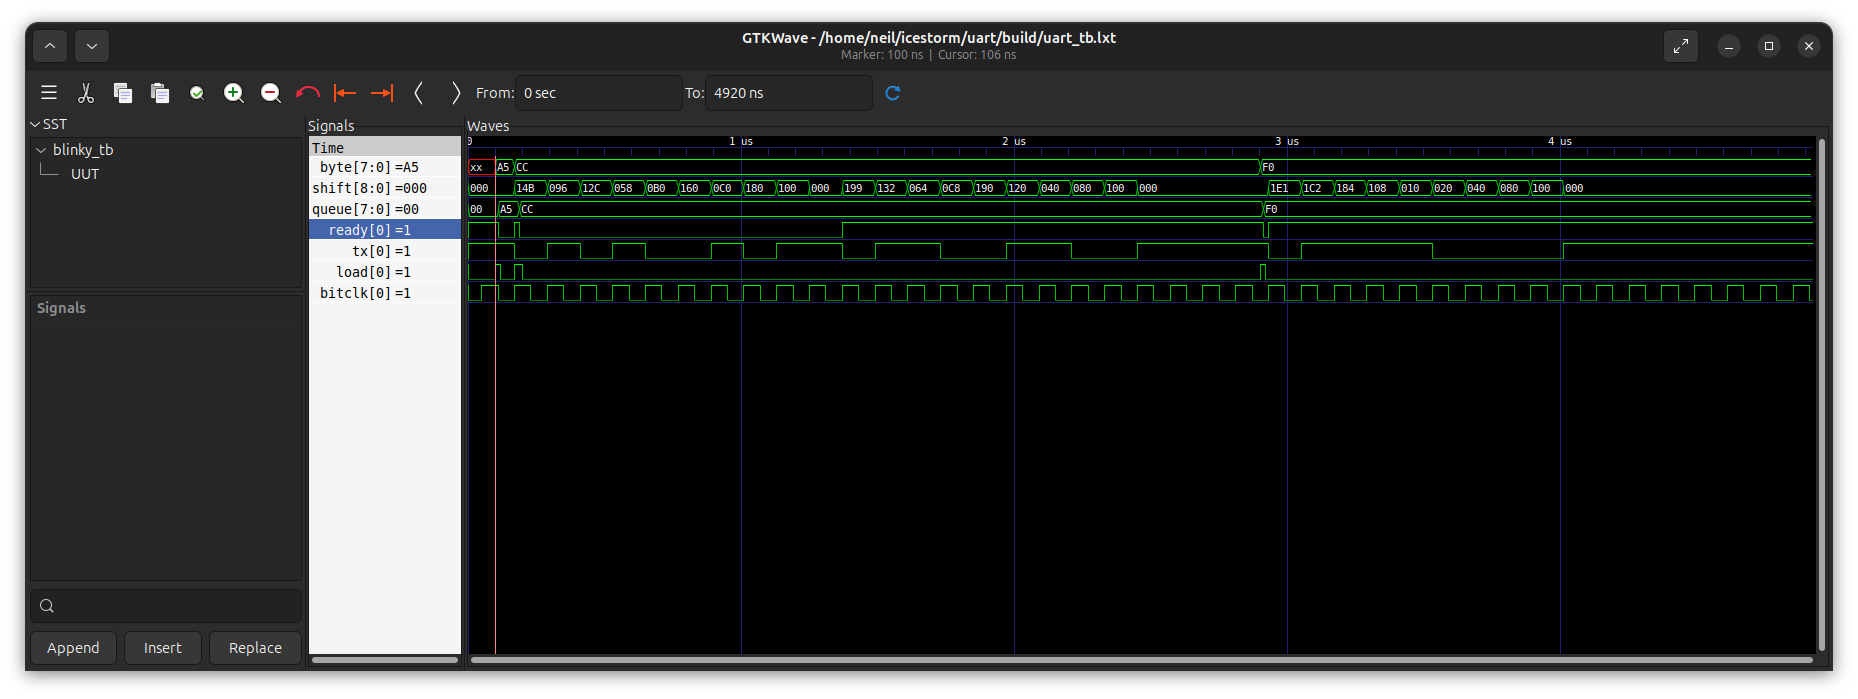
Task: Open the hamburger main menu
Action: [48, 93]
